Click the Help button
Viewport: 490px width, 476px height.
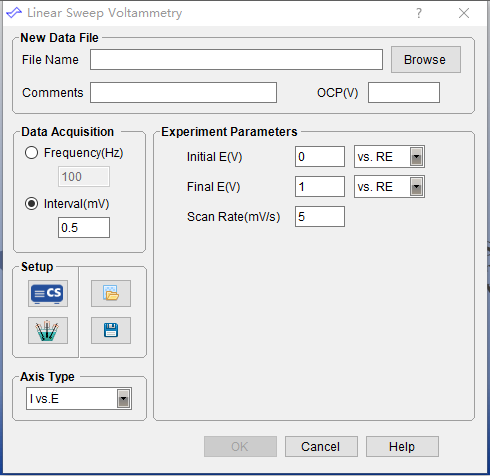click(x=402, y=447)
